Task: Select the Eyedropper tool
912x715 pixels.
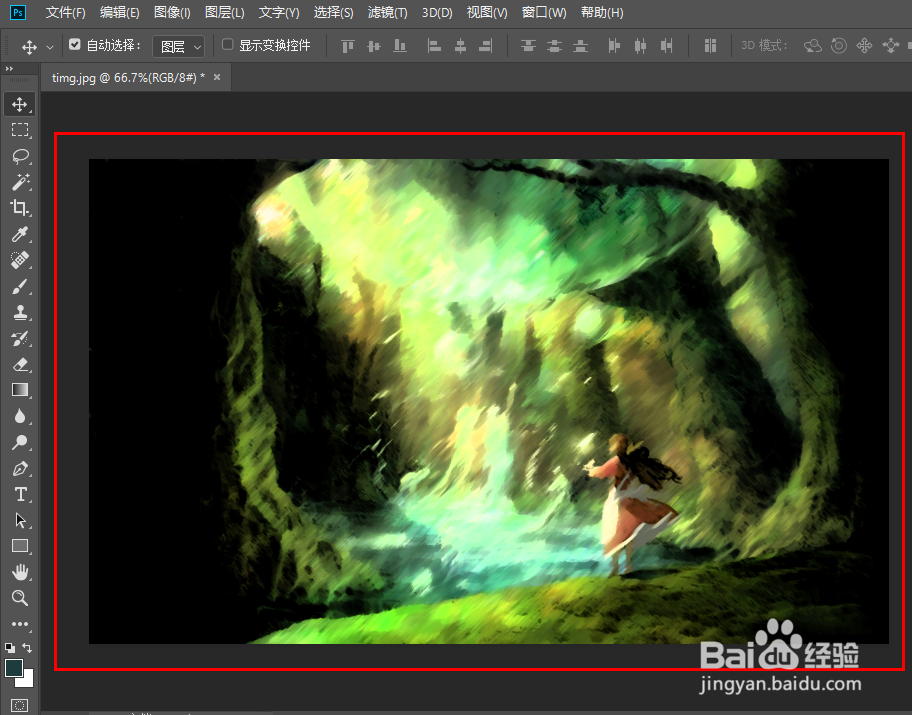Action: click(x=20, y=234)
